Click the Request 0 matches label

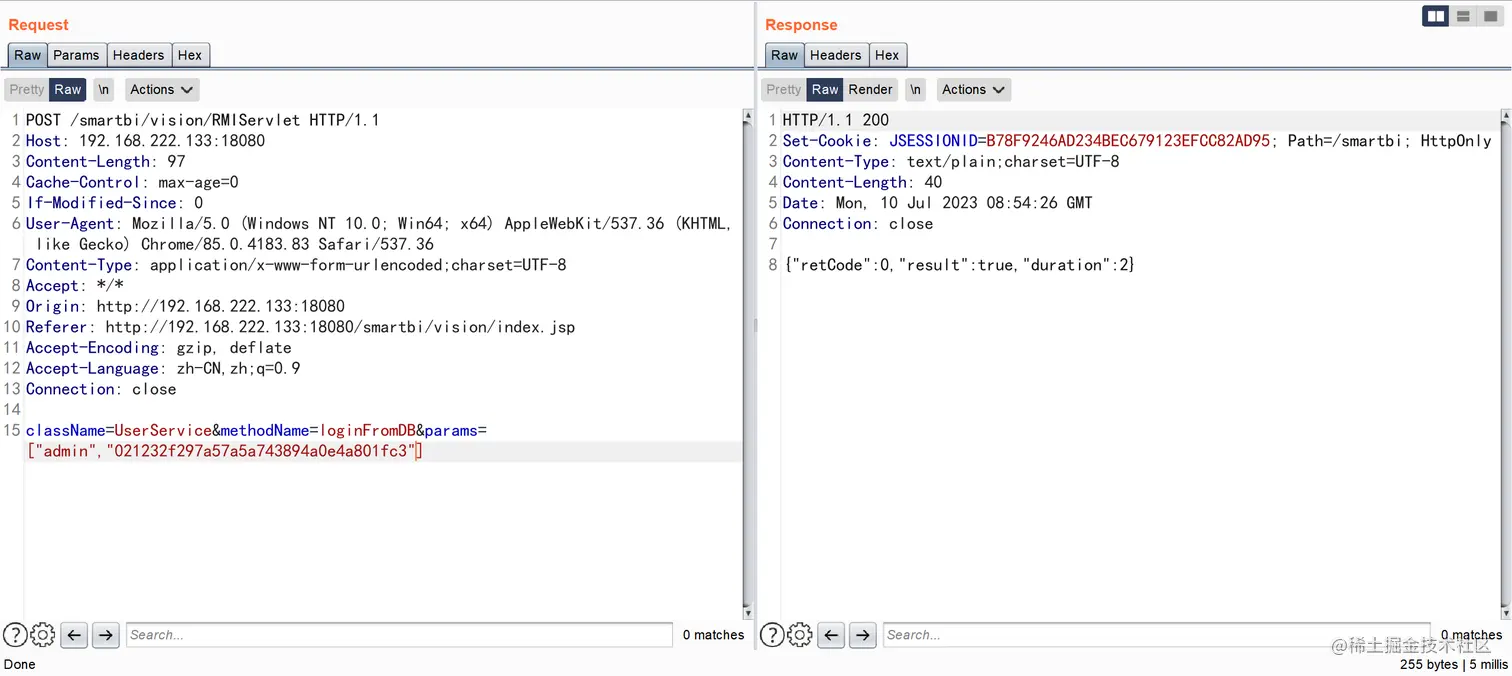click(x=713, y=635)
